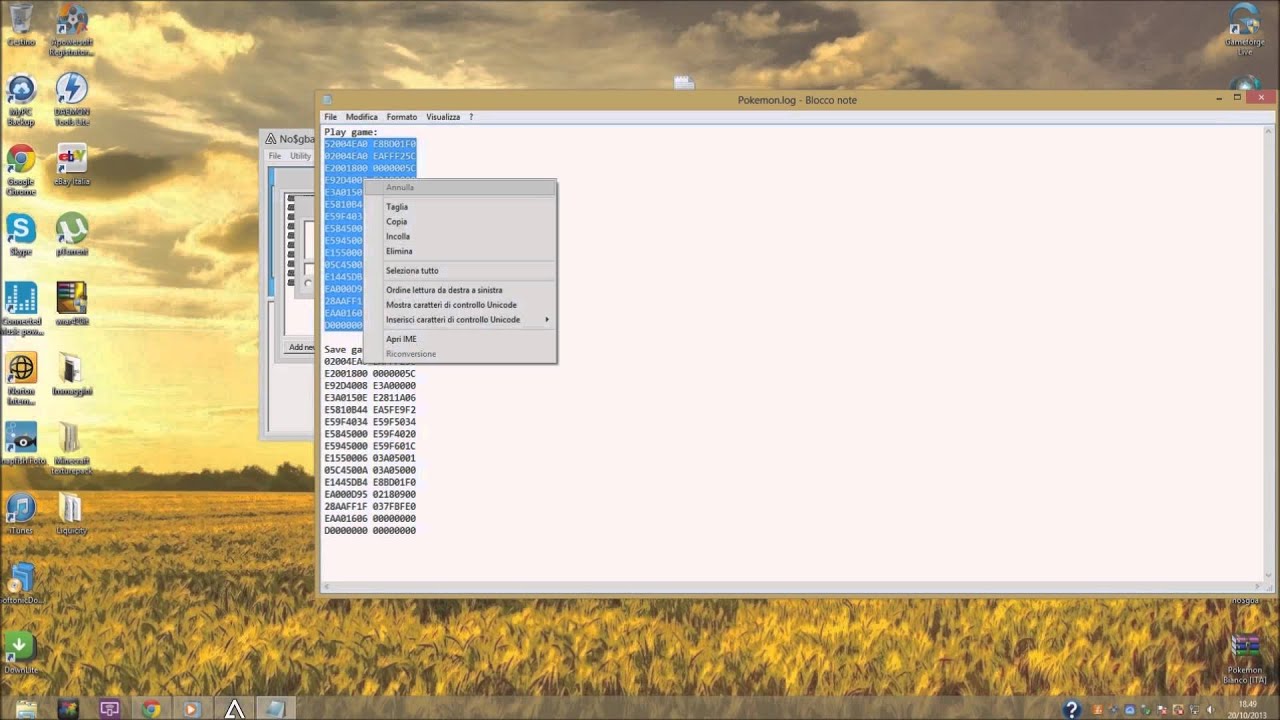The image size is (1280, 720).
Task: Open Snapfish Foto desktop shortcut
Action: [x=24, y=443]
